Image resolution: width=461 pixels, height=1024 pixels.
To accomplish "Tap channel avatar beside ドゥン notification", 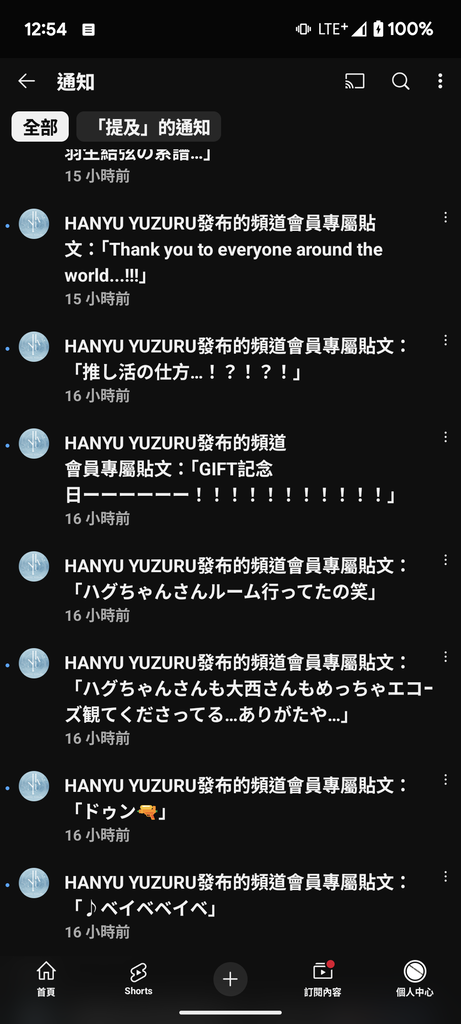I will pos(34,786).
